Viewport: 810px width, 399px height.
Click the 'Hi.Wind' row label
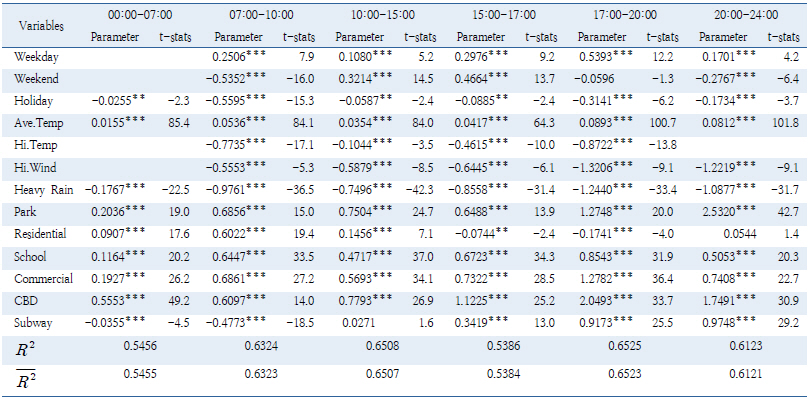click(35, 168)
